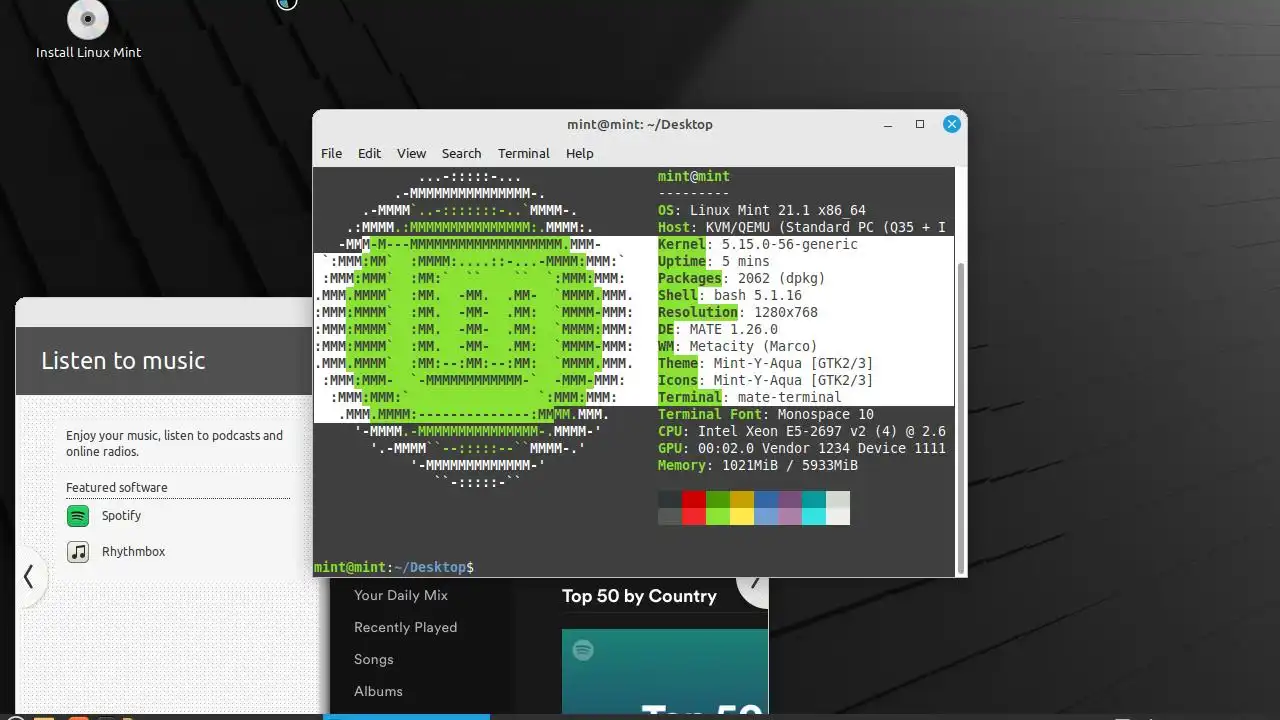Click the green mint@mint header in neofetch output
This screenshot has width=1280, height=720.
(x=694, y=176)
